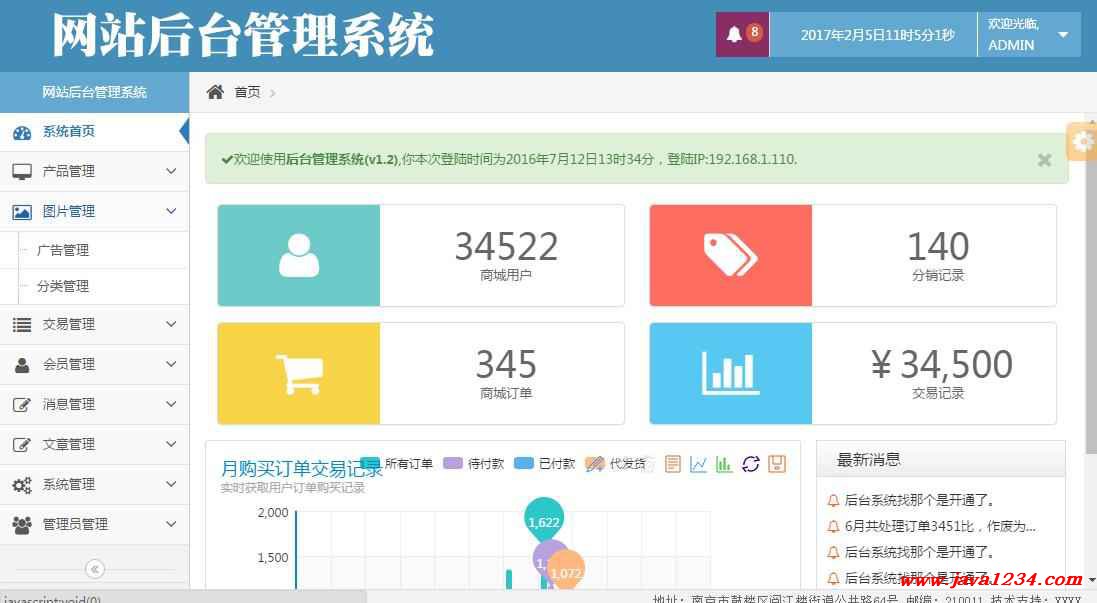Click the 最新消息 panel heading
The width and height of the screenshot is (1097, 603).
click(x=868, y=460)
